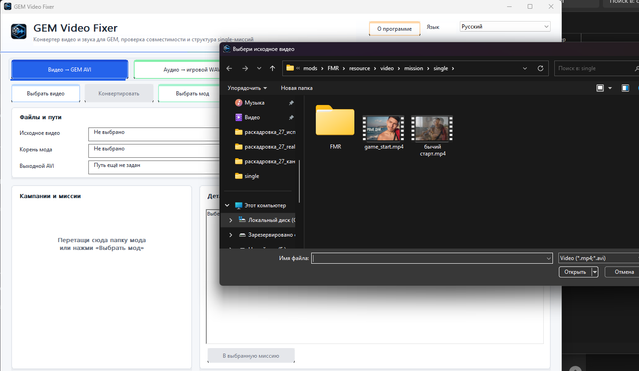Open file type filter 'Video (*.mp4;*.avi)'
The height and width of the screenshot is (371, 639).
(598, 258)
